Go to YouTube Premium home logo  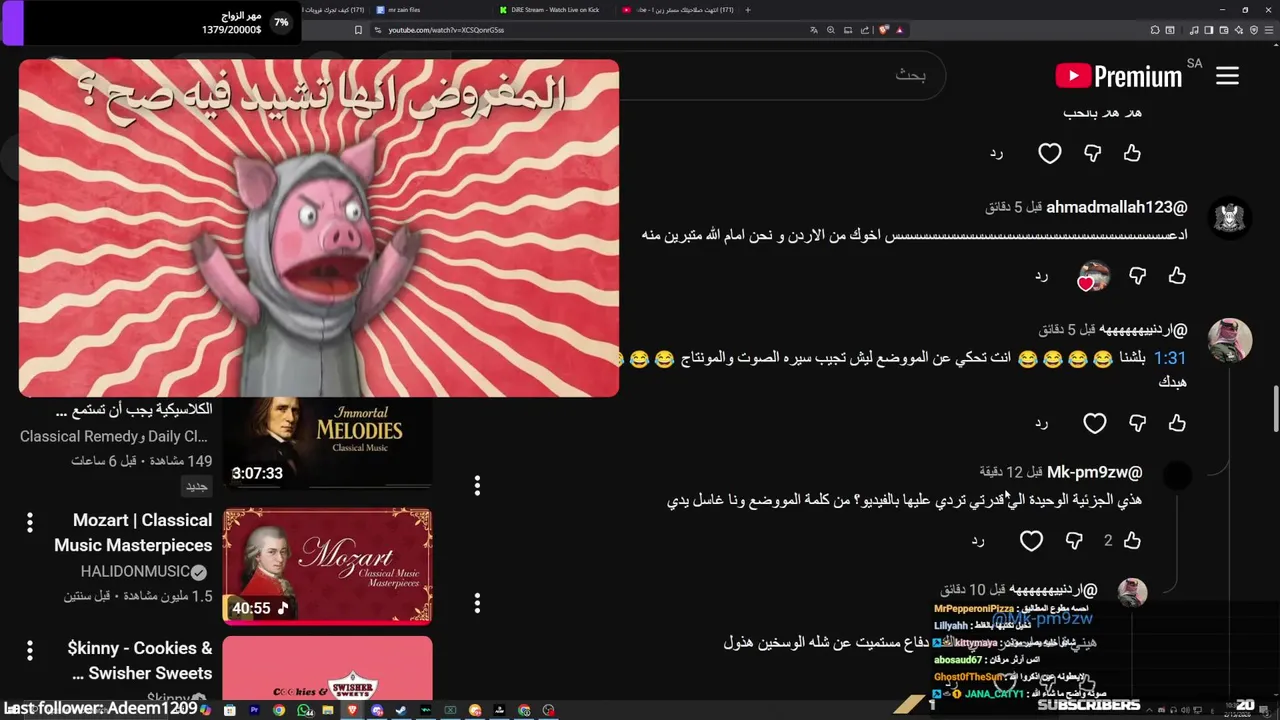pyautogui.click(x=1118, y=76)
